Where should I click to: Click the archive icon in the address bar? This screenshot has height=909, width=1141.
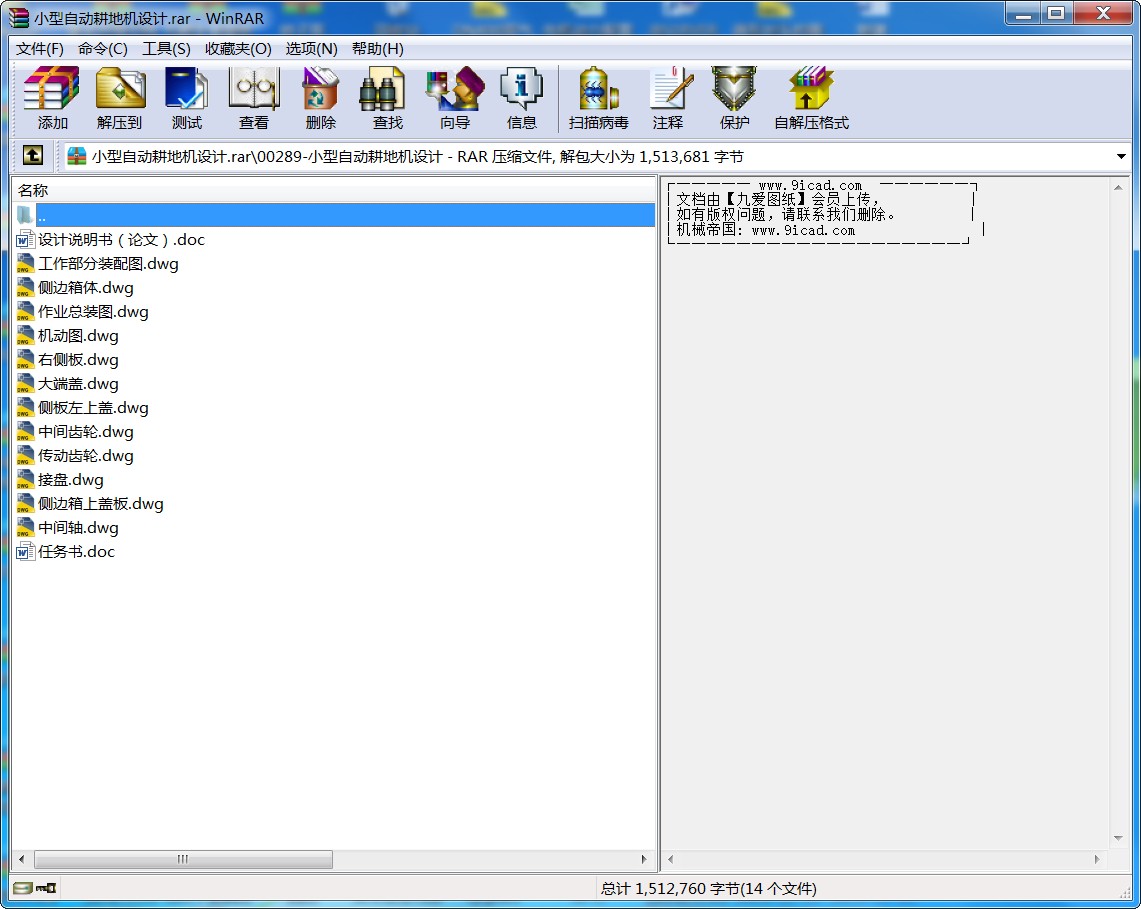click(76, 156)
